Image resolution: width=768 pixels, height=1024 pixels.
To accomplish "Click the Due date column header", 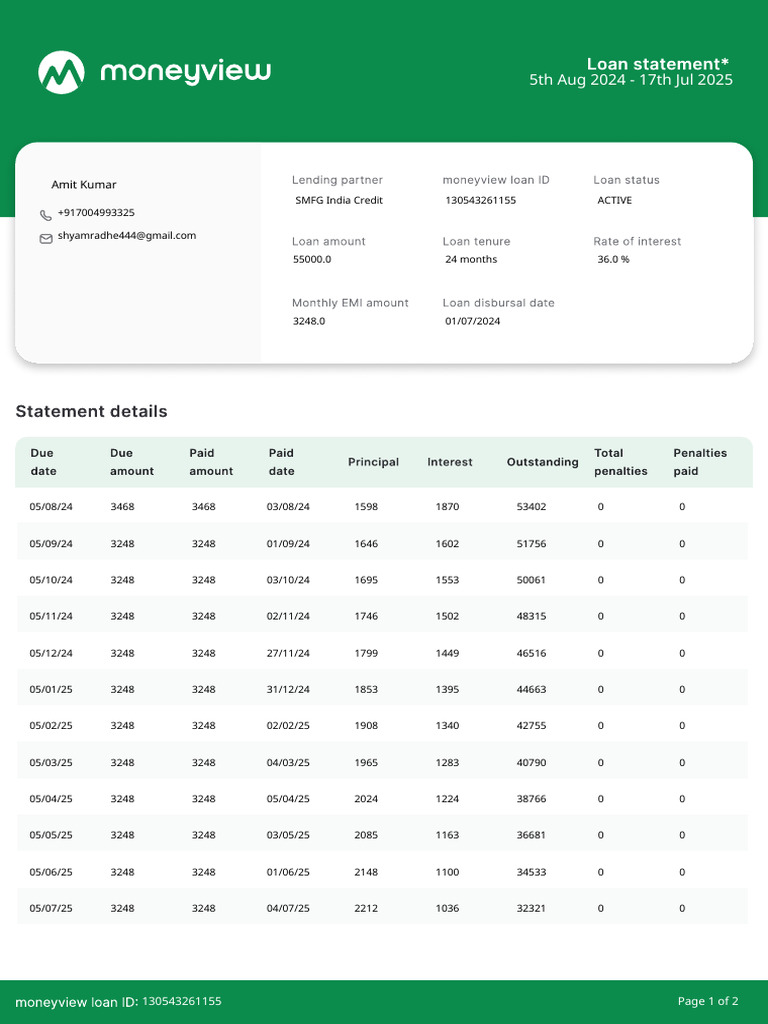I will [x=43, y=462].
